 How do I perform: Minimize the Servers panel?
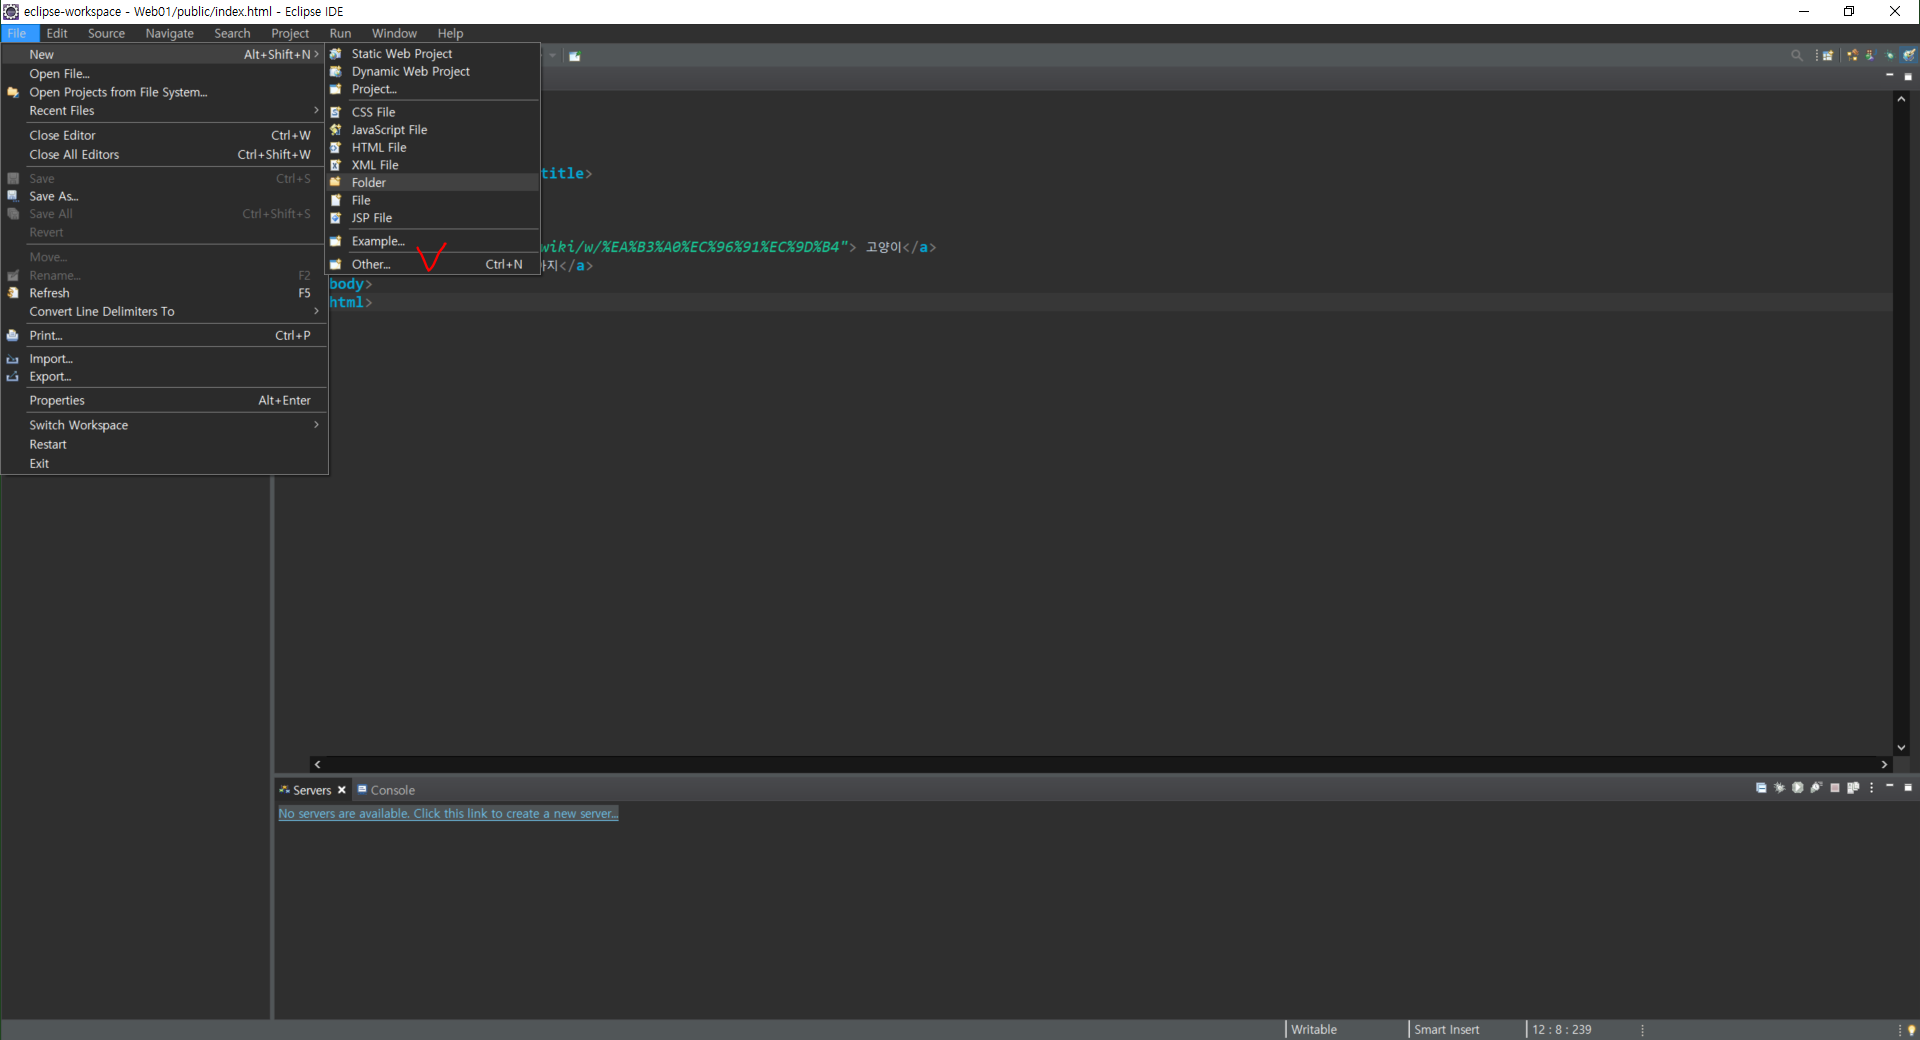1890,786
